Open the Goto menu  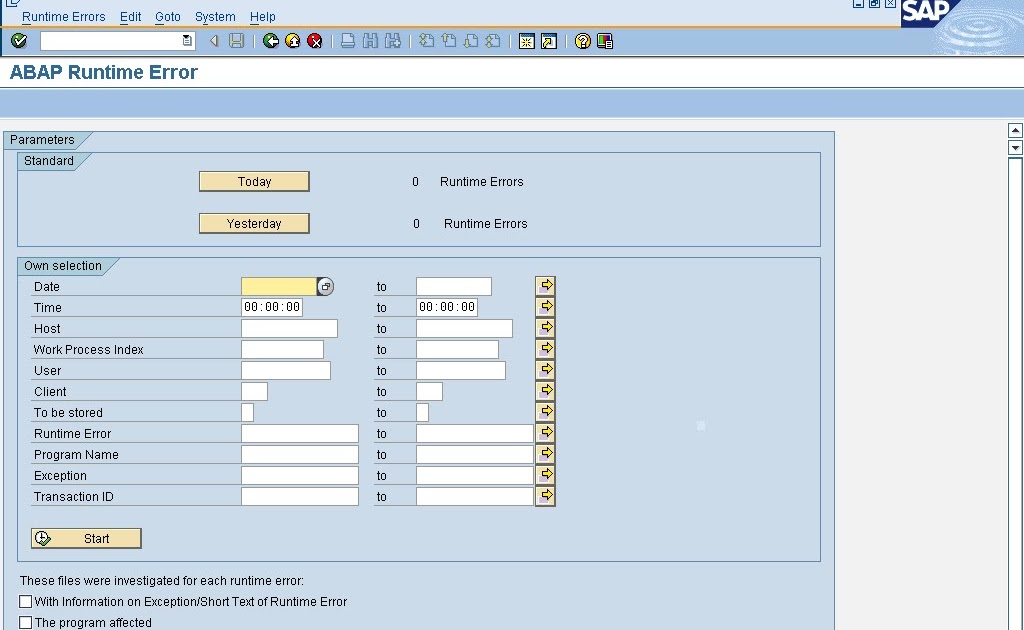(x=168, y=16)
